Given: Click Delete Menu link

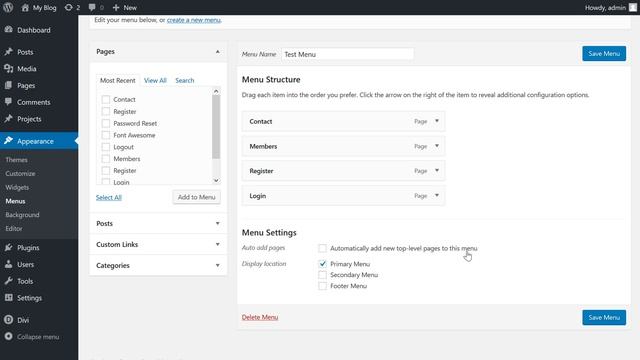Looking at the screenshot, I should [x=260, y=317].
